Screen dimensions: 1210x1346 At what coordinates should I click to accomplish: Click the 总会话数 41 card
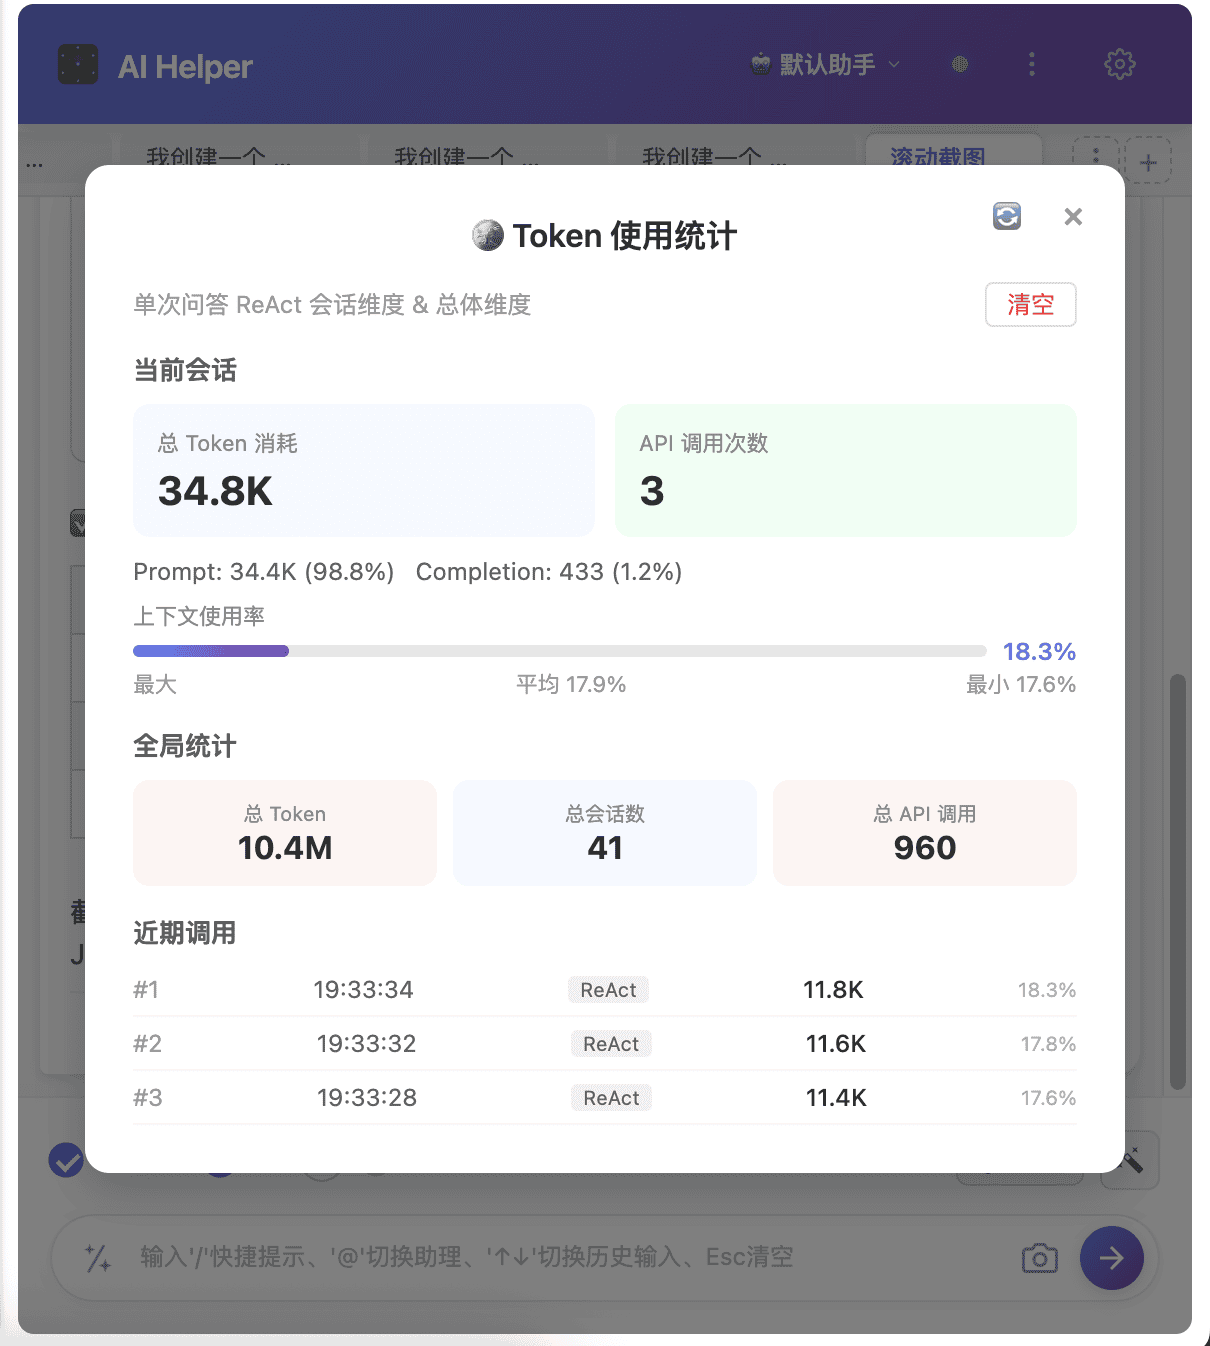[x=605, y=833]
